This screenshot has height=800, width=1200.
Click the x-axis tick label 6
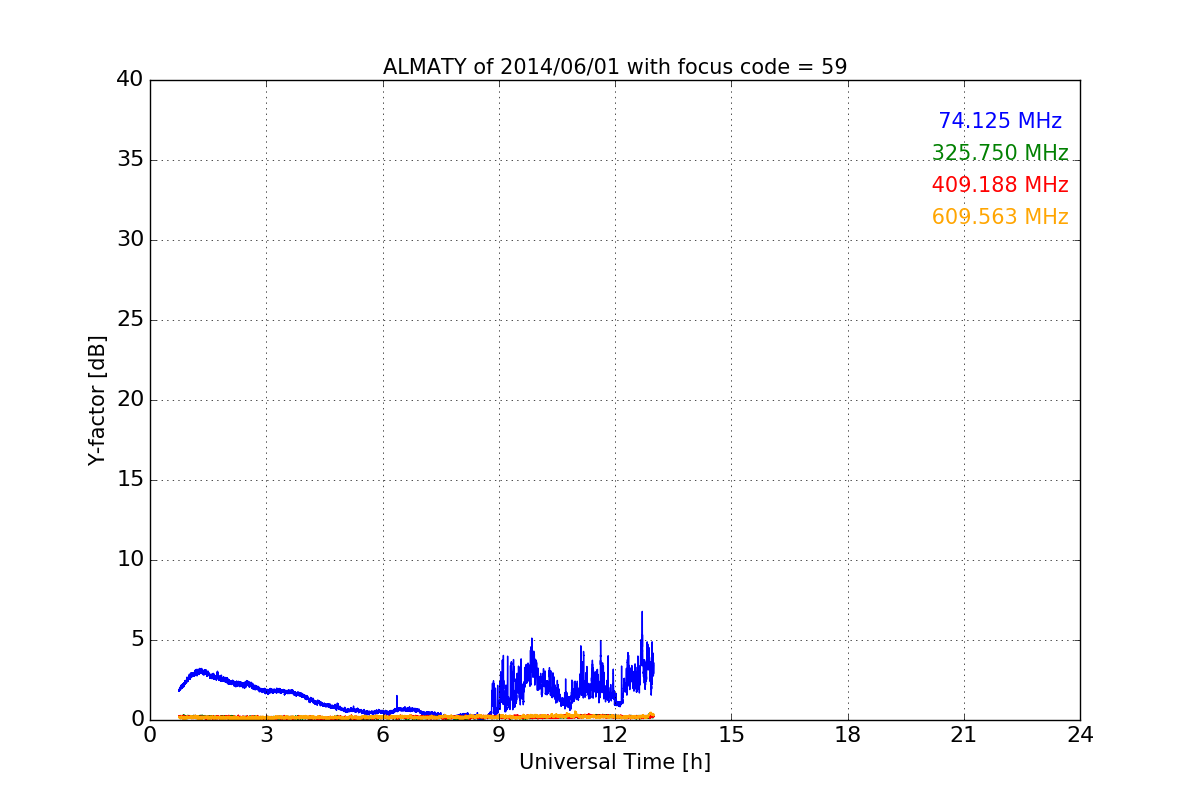click(383, 734)
